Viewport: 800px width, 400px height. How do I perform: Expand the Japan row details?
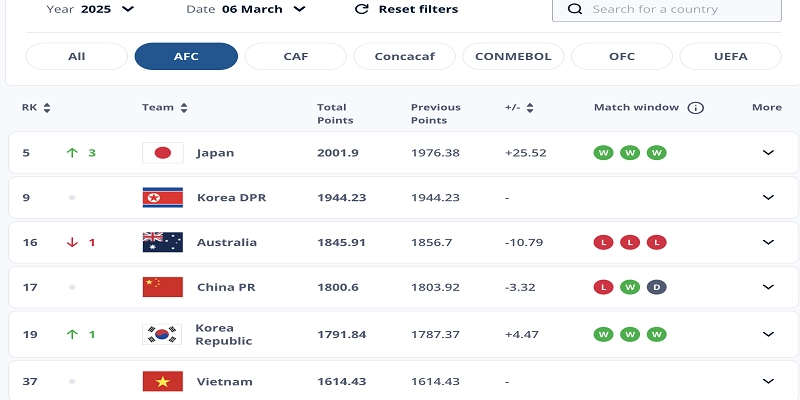pyautogui.click(x=768, y=153)
